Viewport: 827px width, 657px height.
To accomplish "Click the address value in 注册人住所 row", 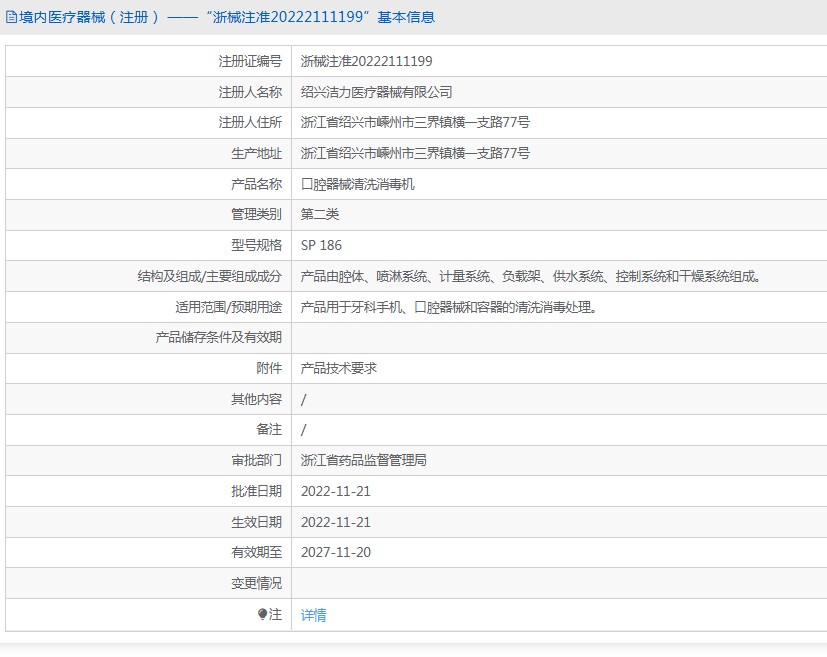I will pyautogui.click(x=415, y=122).
